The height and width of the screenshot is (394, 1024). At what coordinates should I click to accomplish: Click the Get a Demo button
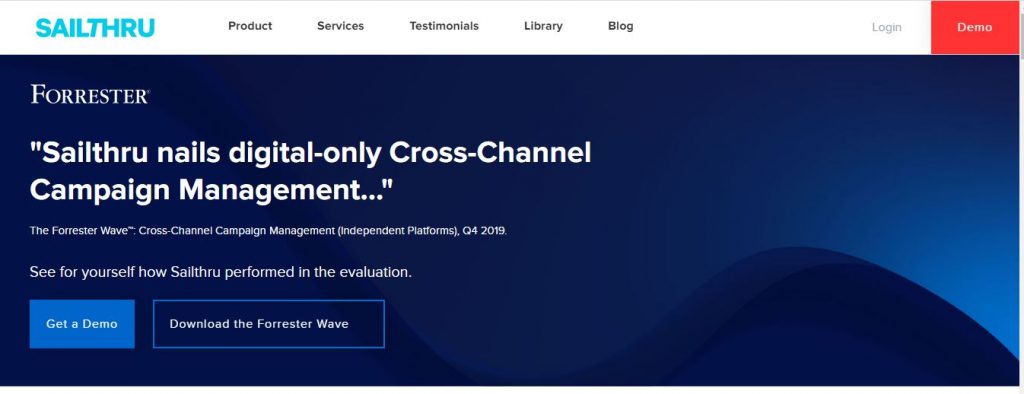(82, 324)
